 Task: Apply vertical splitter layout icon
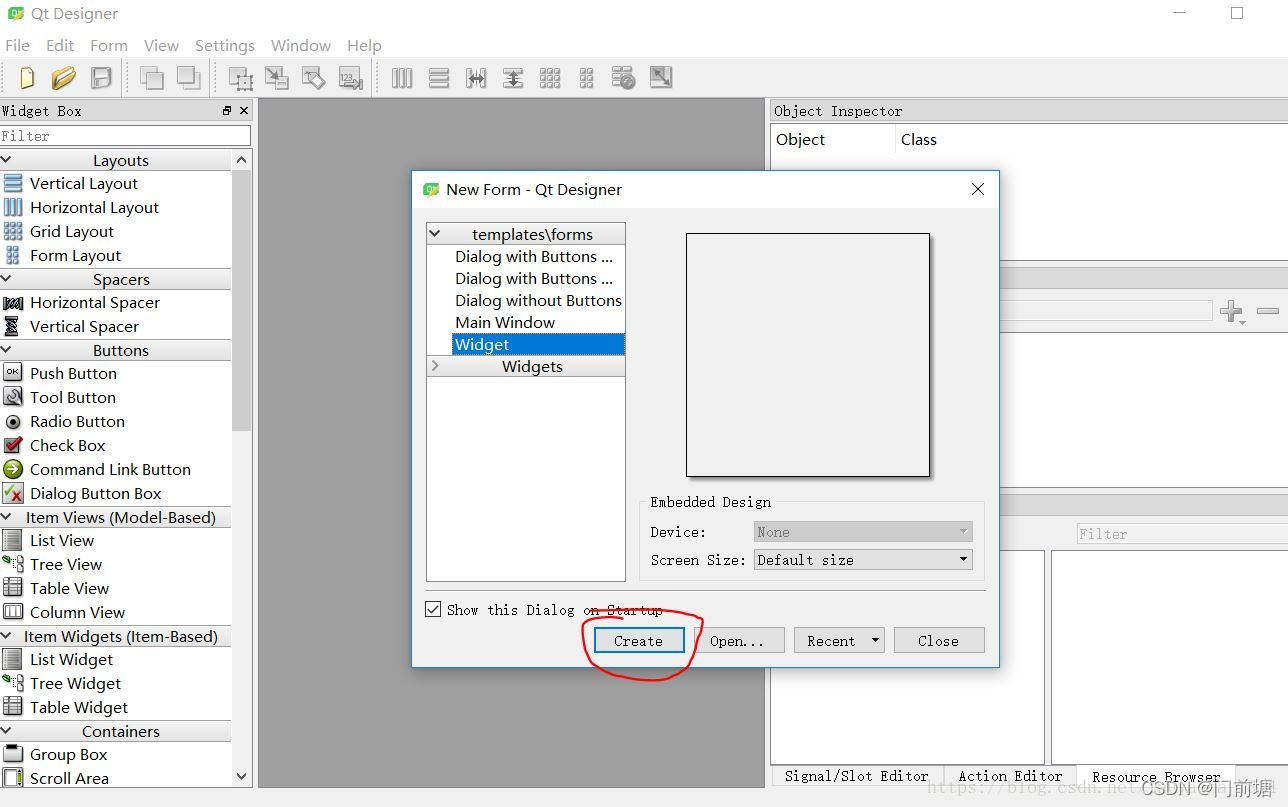coord(513,77)
